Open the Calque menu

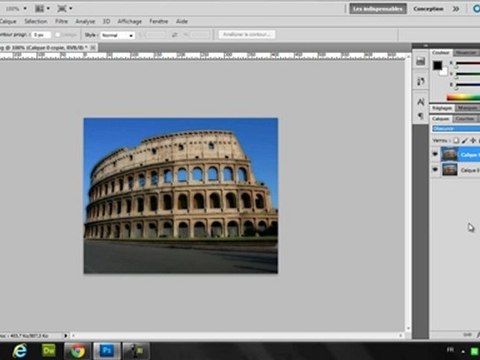click(x=8, y=21)
